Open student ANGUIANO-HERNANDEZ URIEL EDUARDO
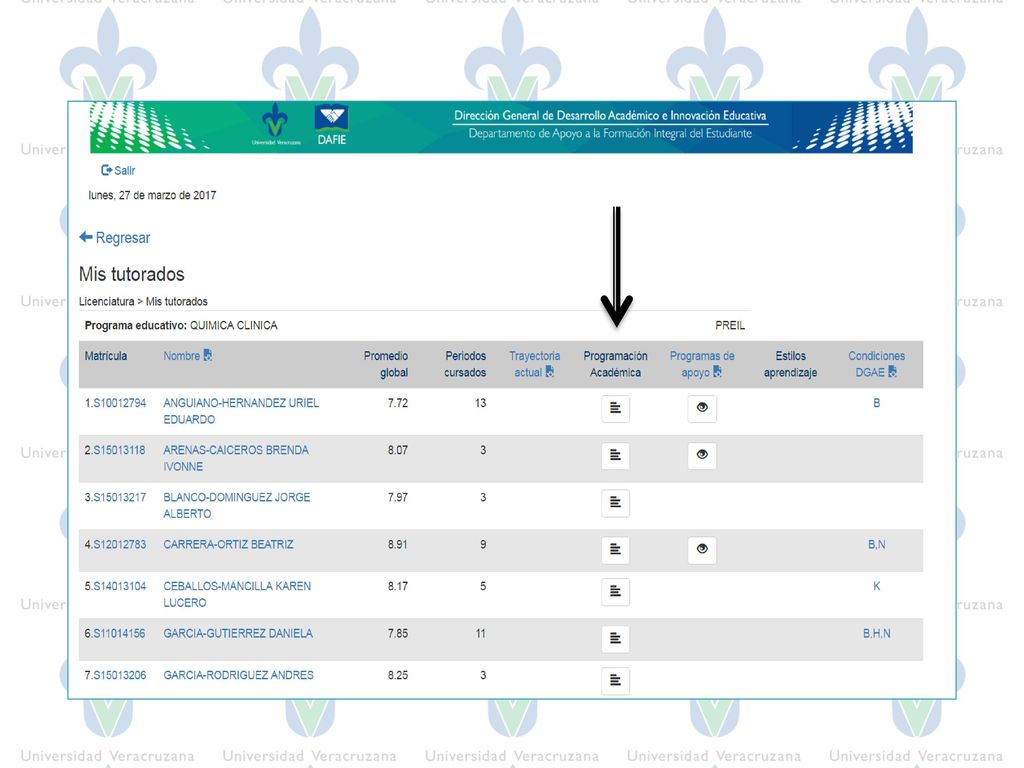1024x768 pixels. click(x=241, y=411)
